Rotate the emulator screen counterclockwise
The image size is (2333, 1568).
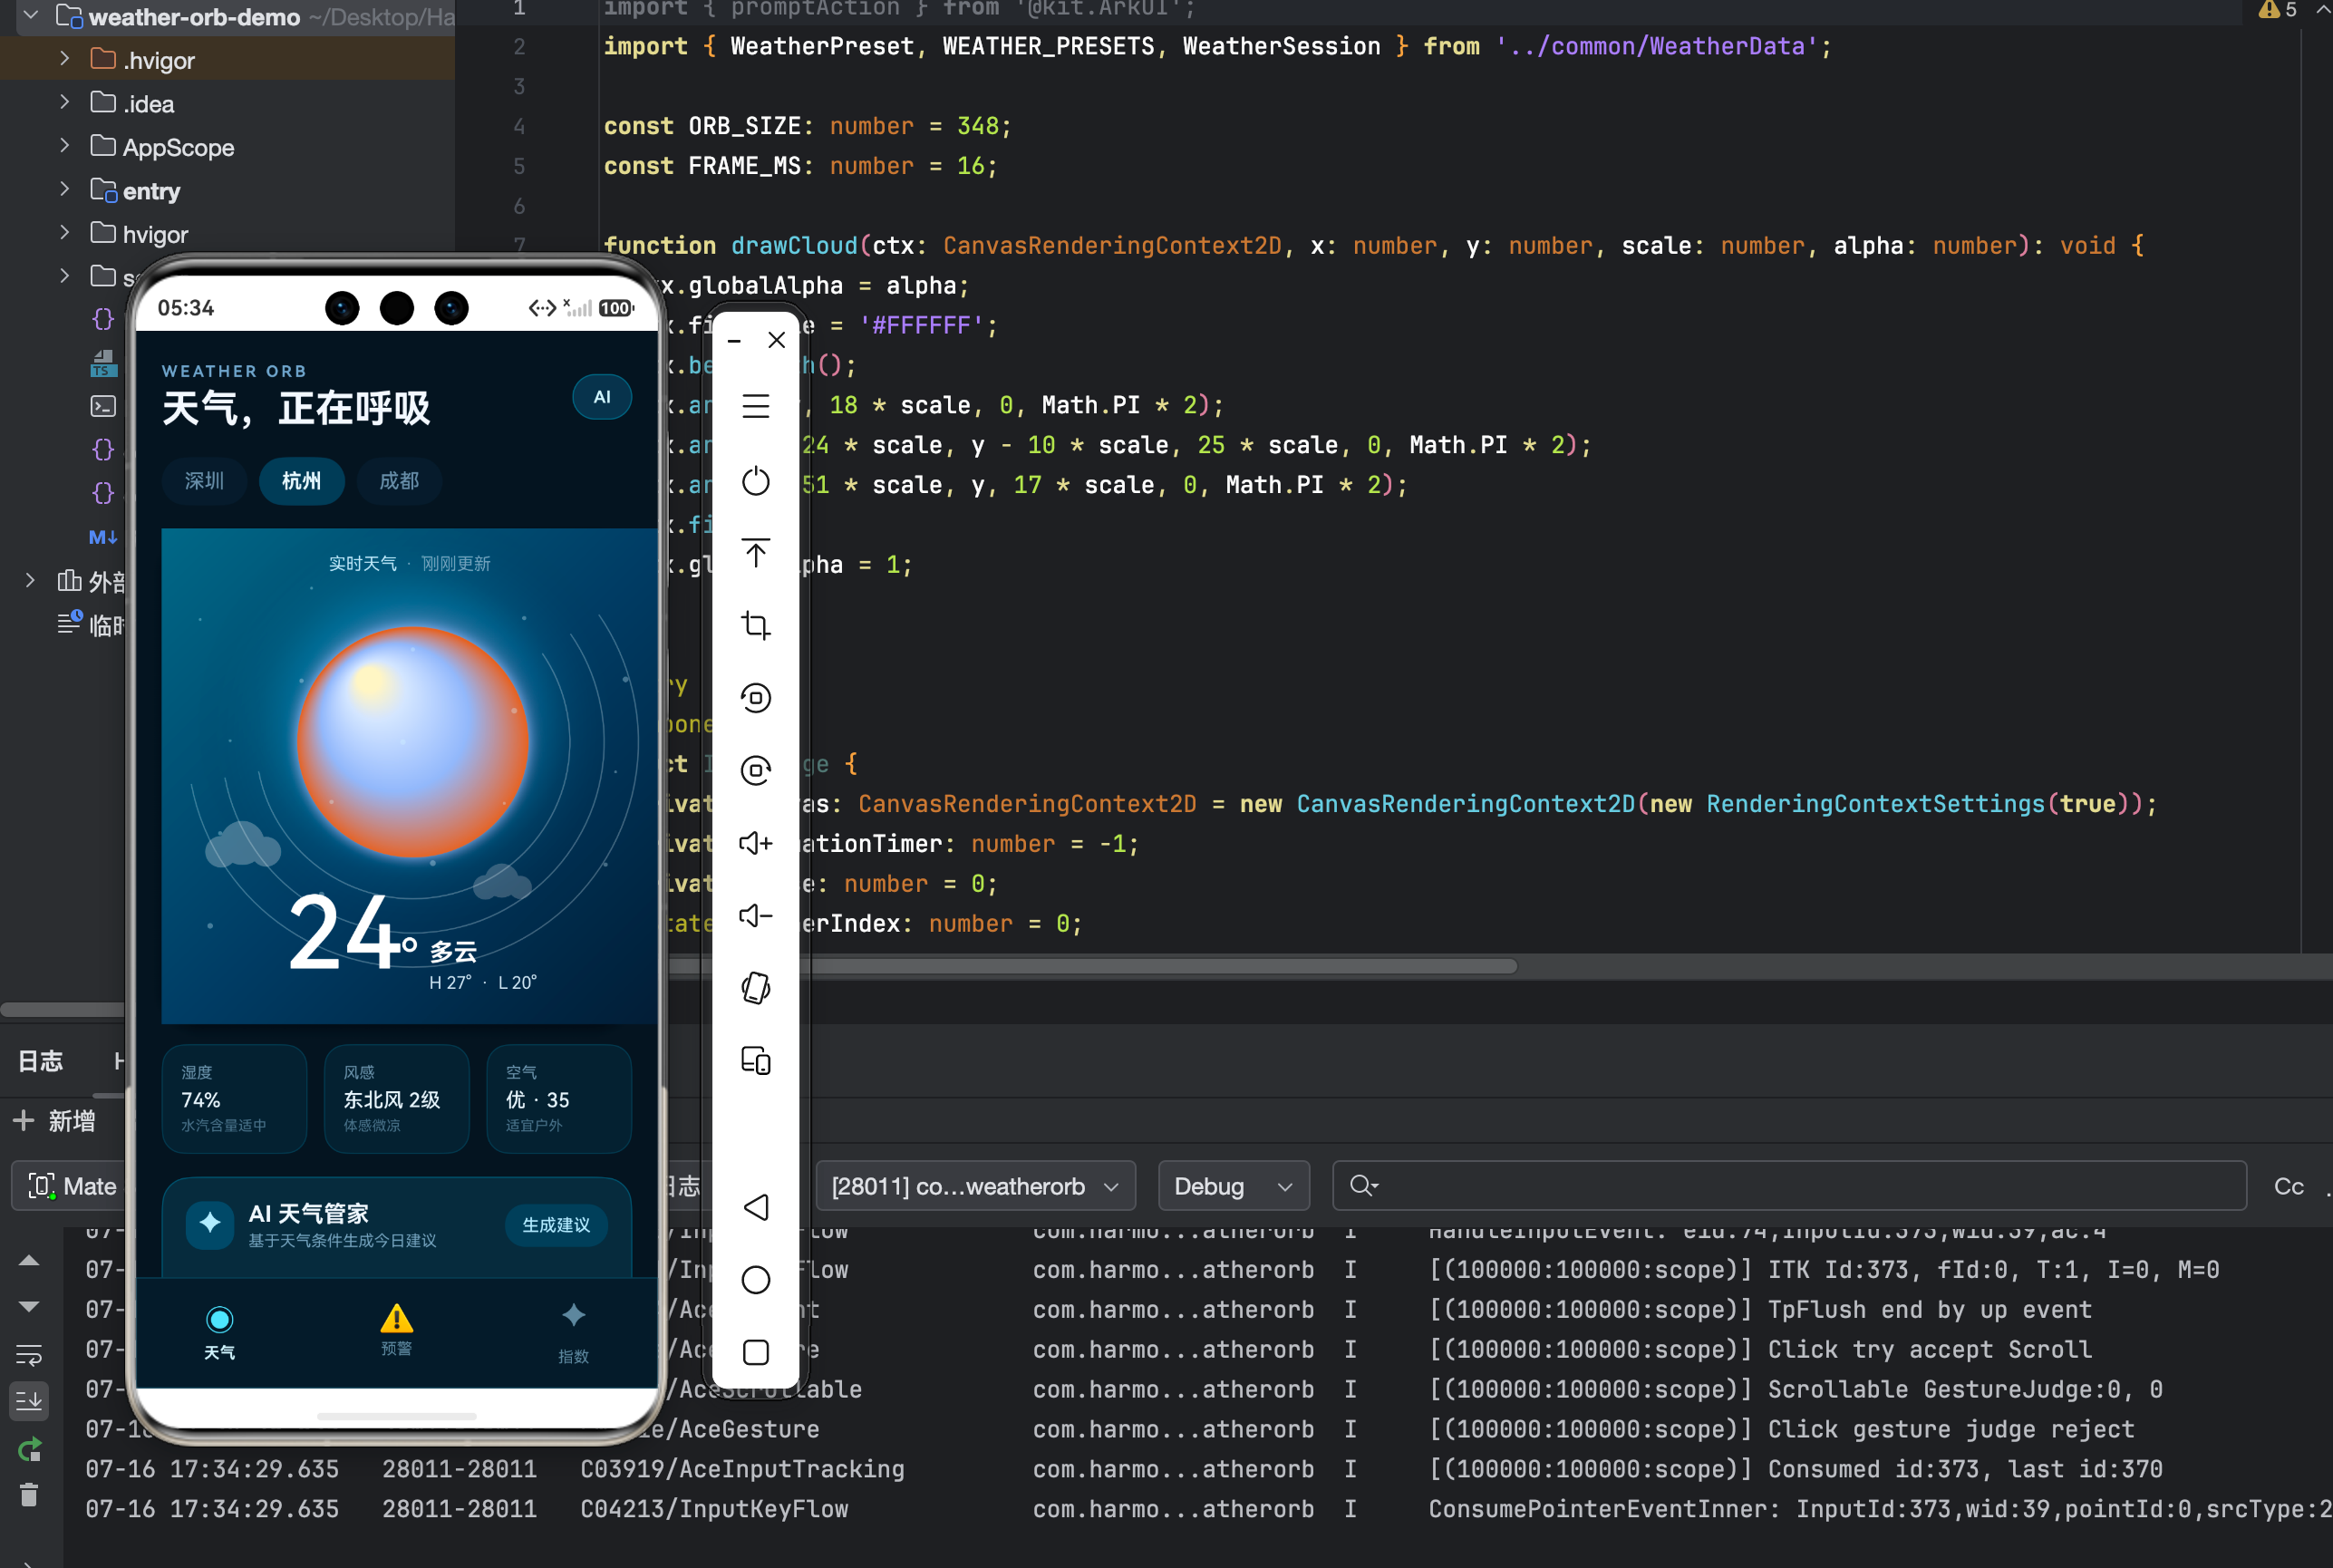pos(756,697)
